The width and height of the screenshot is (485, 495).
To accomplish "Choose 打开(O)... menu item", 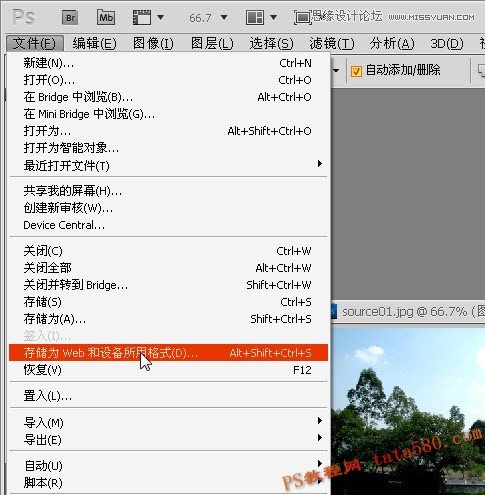I will (168, 80).
